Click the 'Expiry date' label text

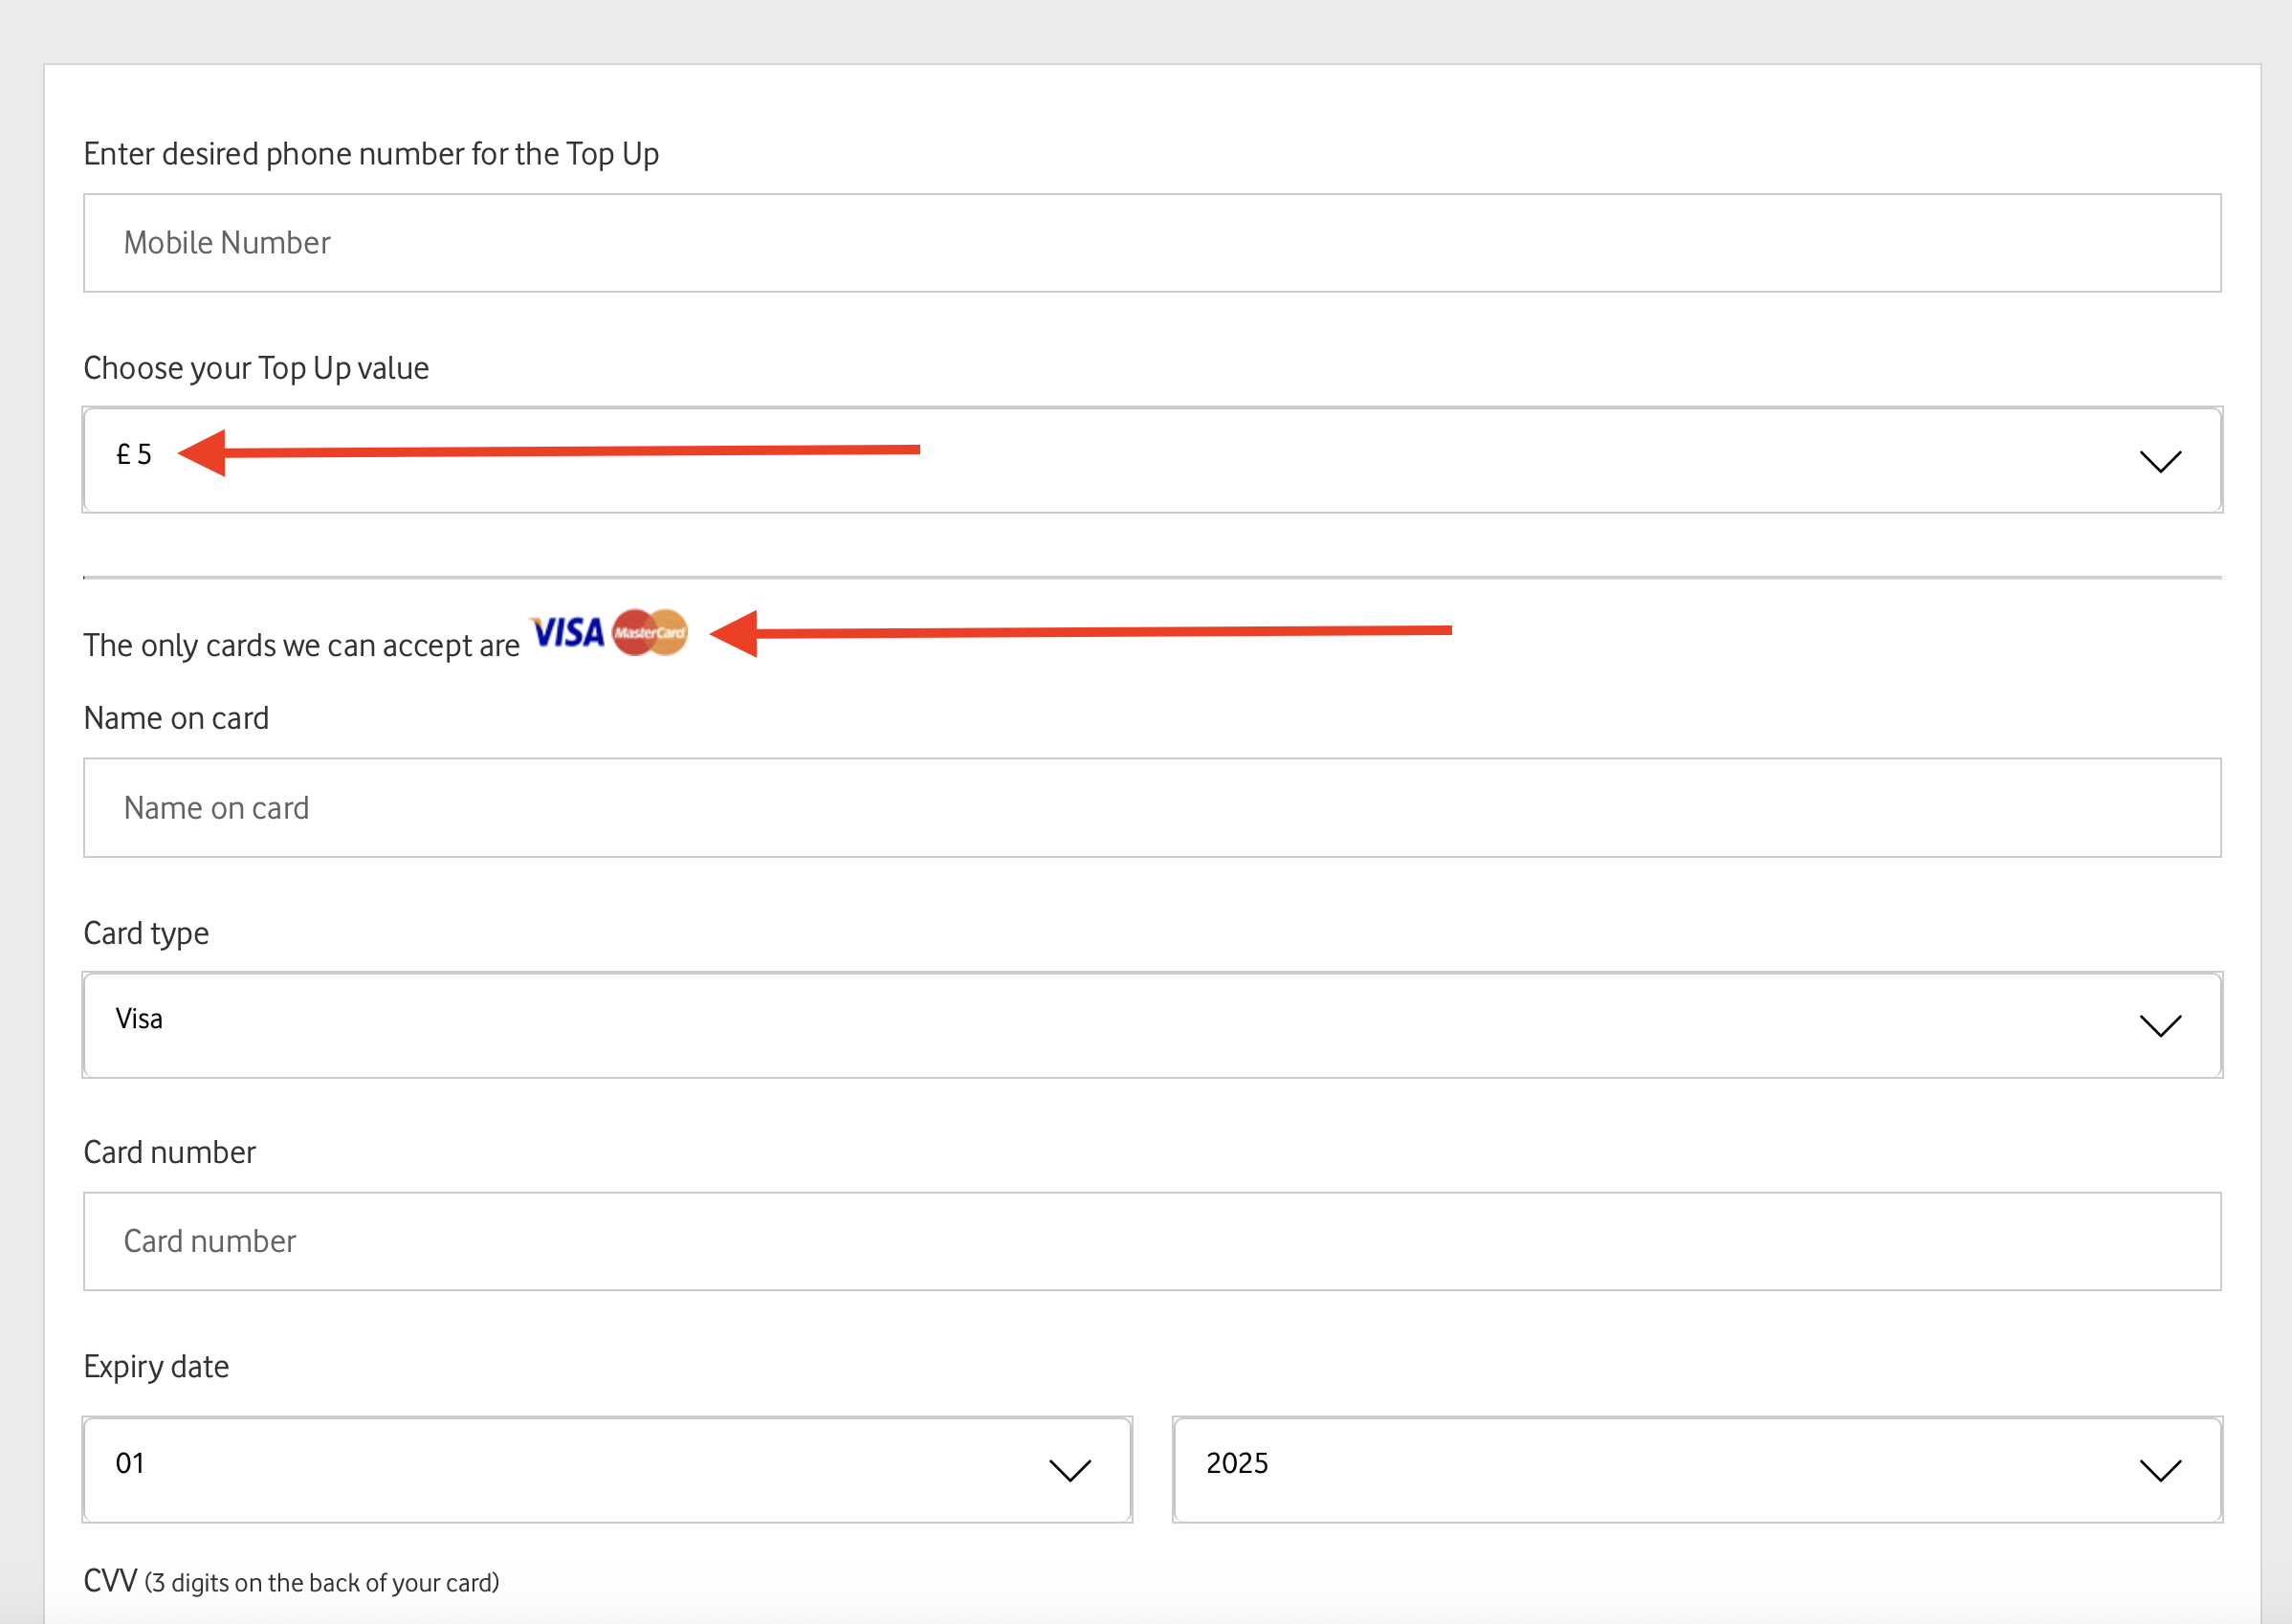point(156,1366)
